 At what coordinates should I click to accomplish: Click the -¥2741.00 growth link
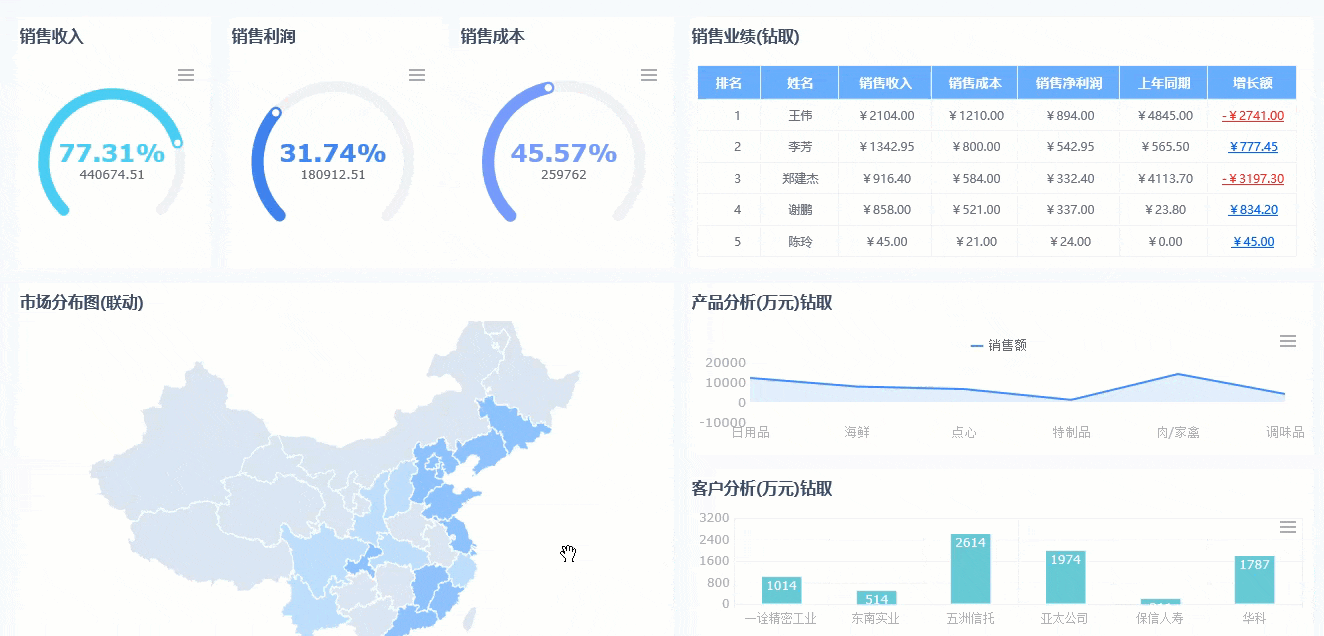coord(1252,115)
